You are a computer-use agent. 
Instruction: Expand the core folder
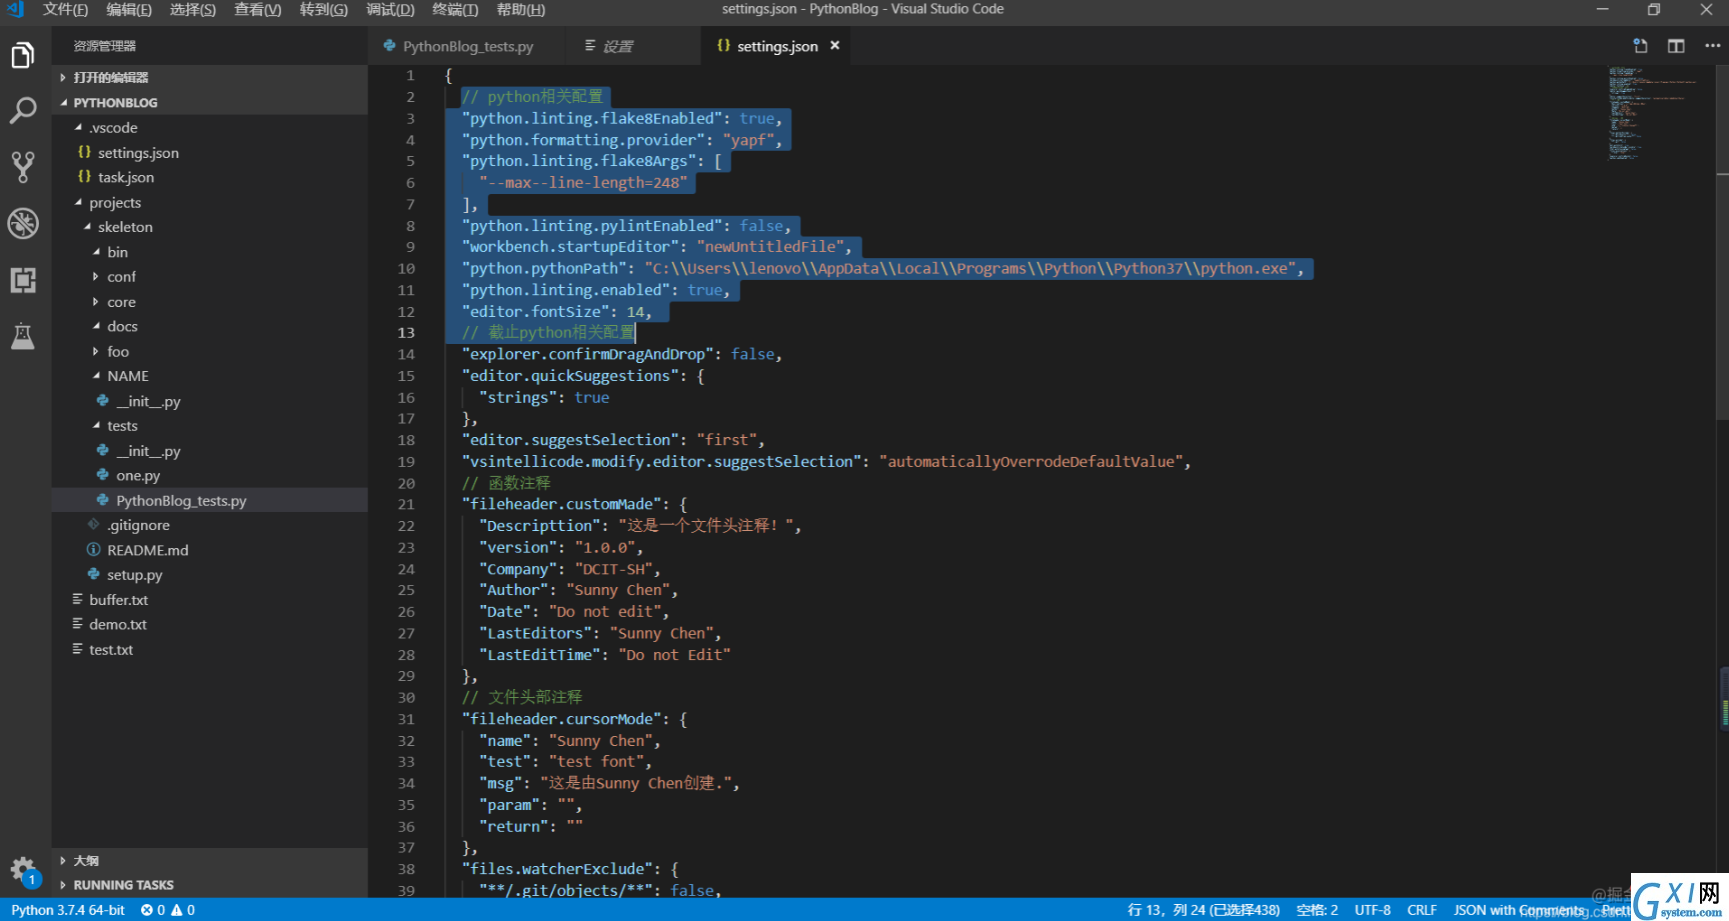(x=121, y=302)
